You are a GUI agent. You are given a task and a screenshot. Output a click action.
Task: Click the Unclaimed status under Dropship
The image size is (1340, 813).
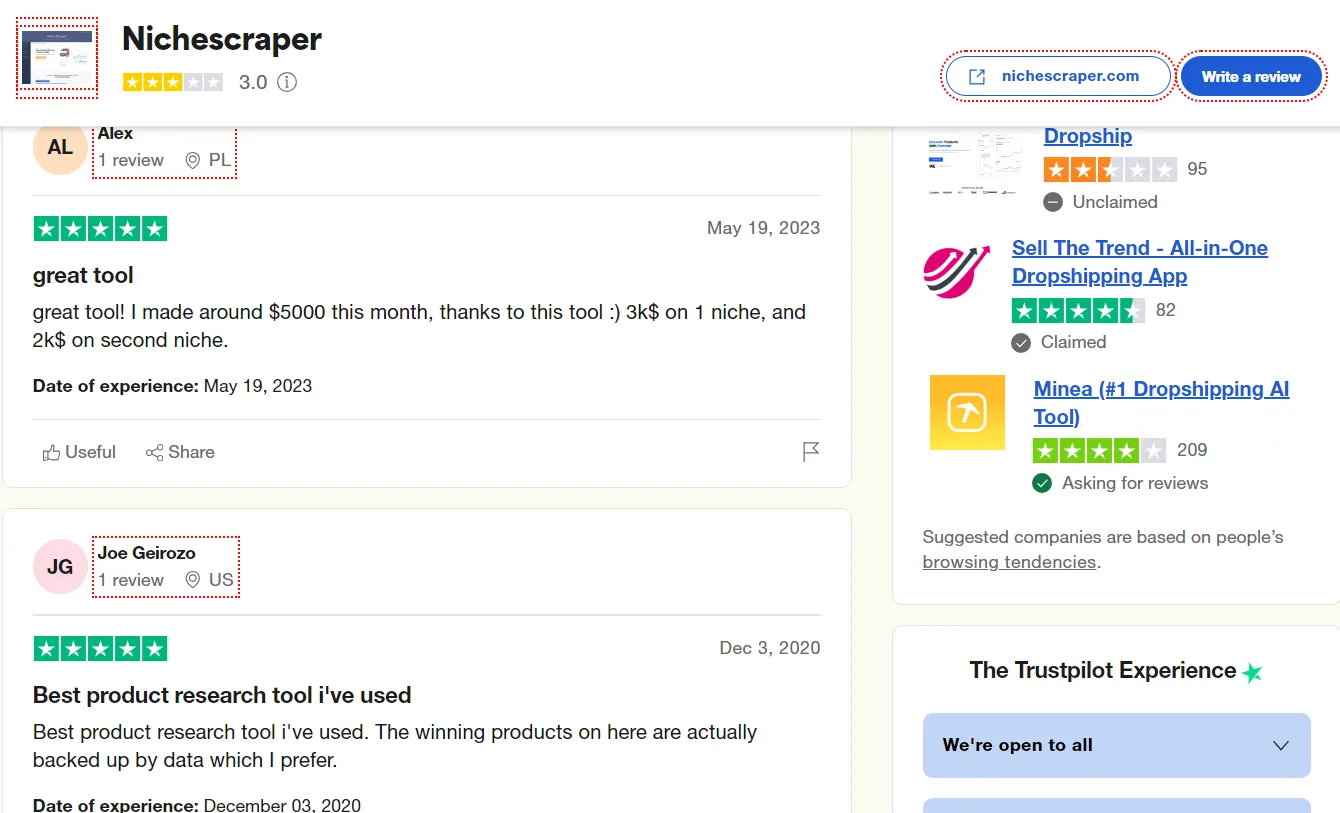1101,202
